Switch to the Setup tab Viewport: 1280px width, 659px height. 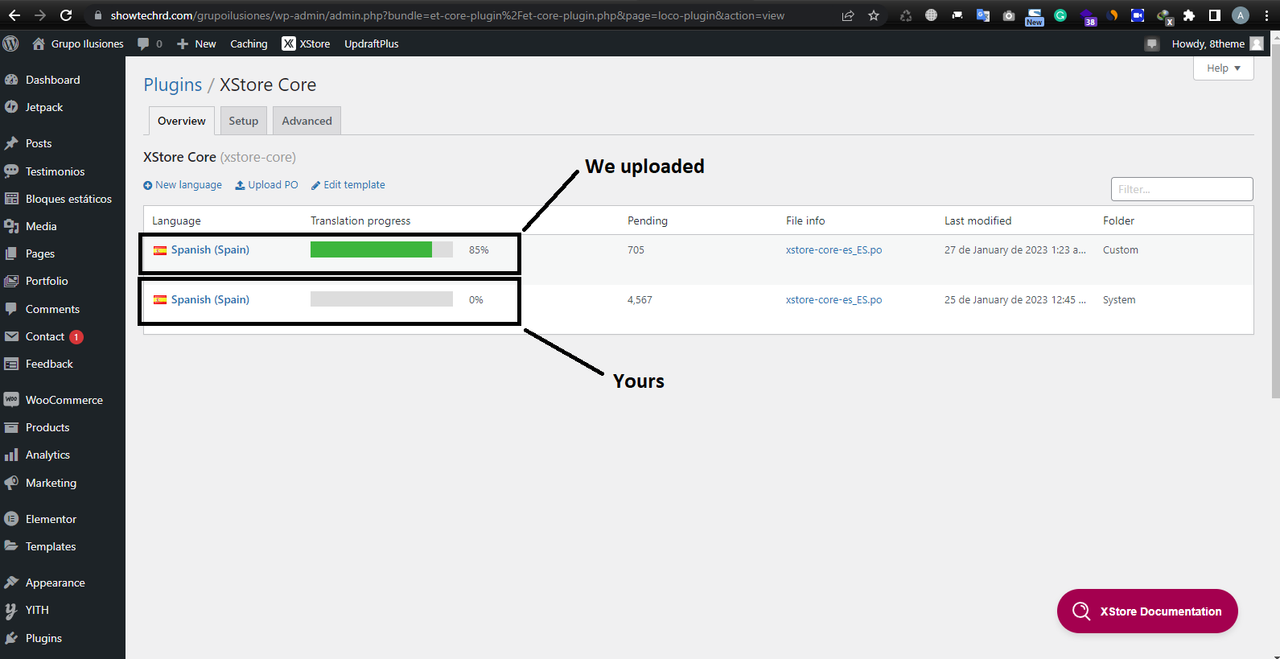(x=243, y=121)
